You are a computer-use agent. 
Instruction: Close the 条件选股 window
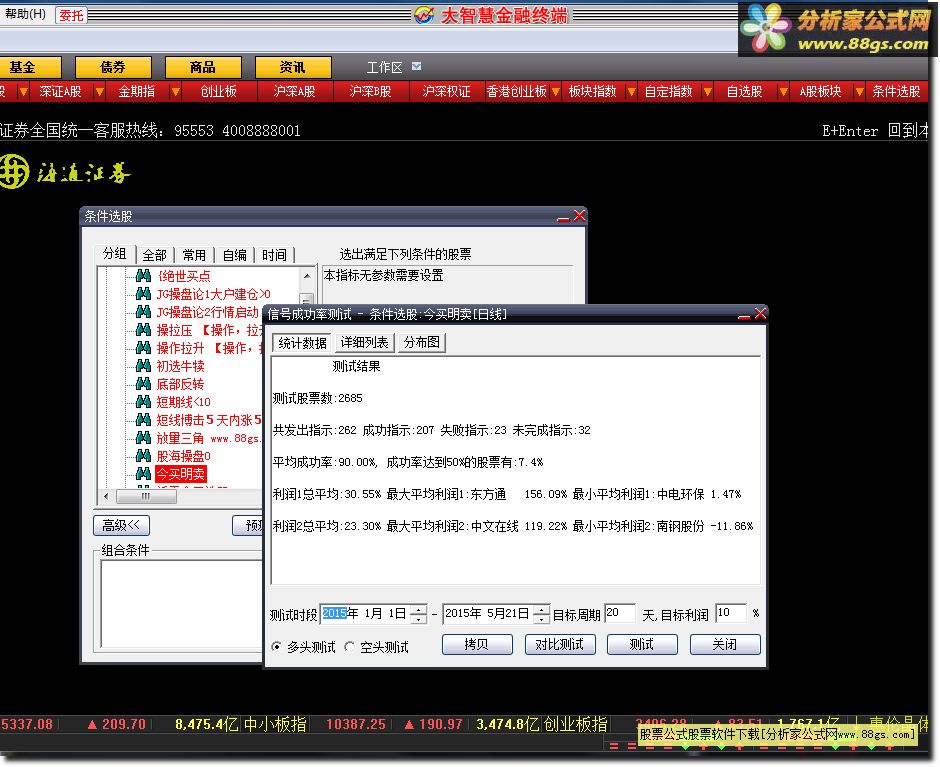[x=579, y=216]
